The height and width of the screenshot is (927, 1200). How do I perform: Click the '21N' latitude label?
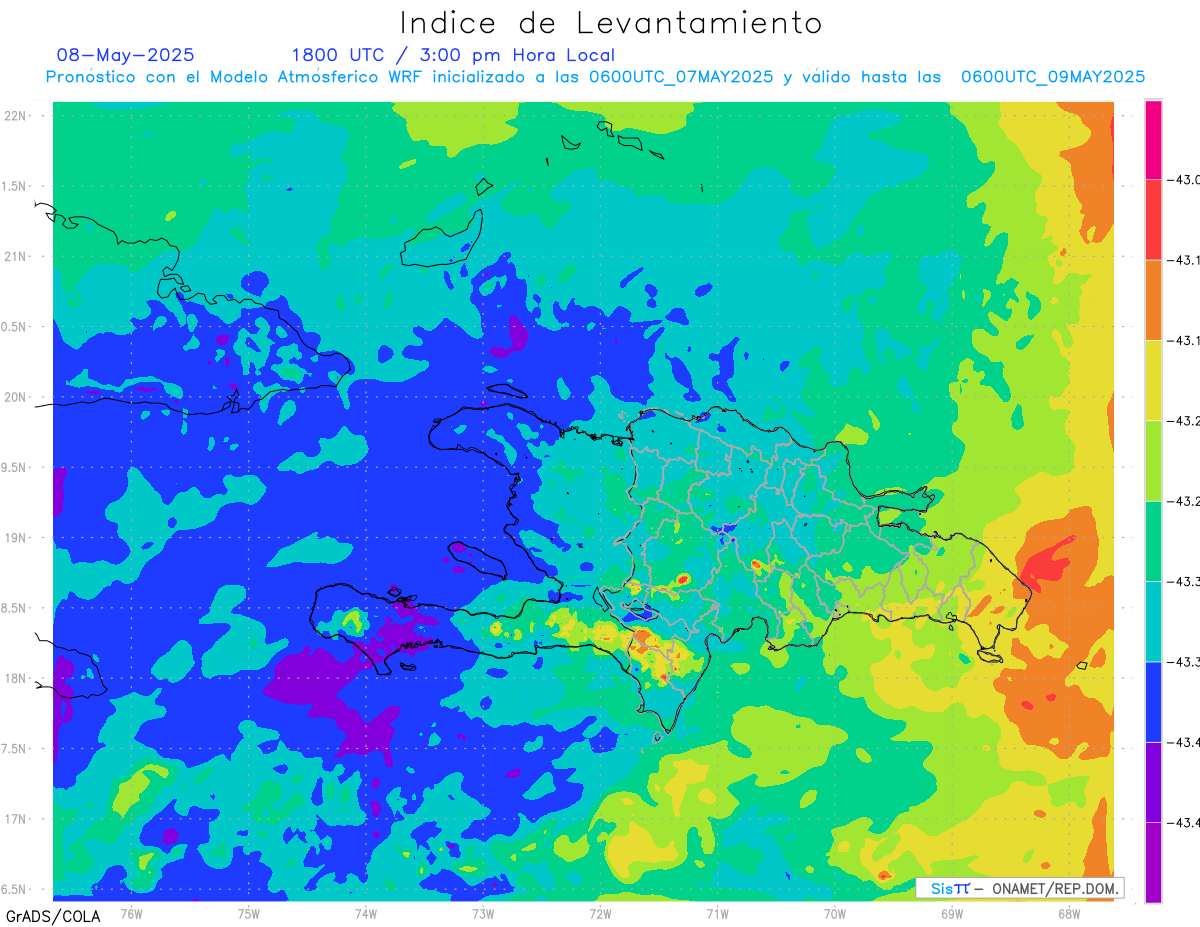click(x=17, y=257)
